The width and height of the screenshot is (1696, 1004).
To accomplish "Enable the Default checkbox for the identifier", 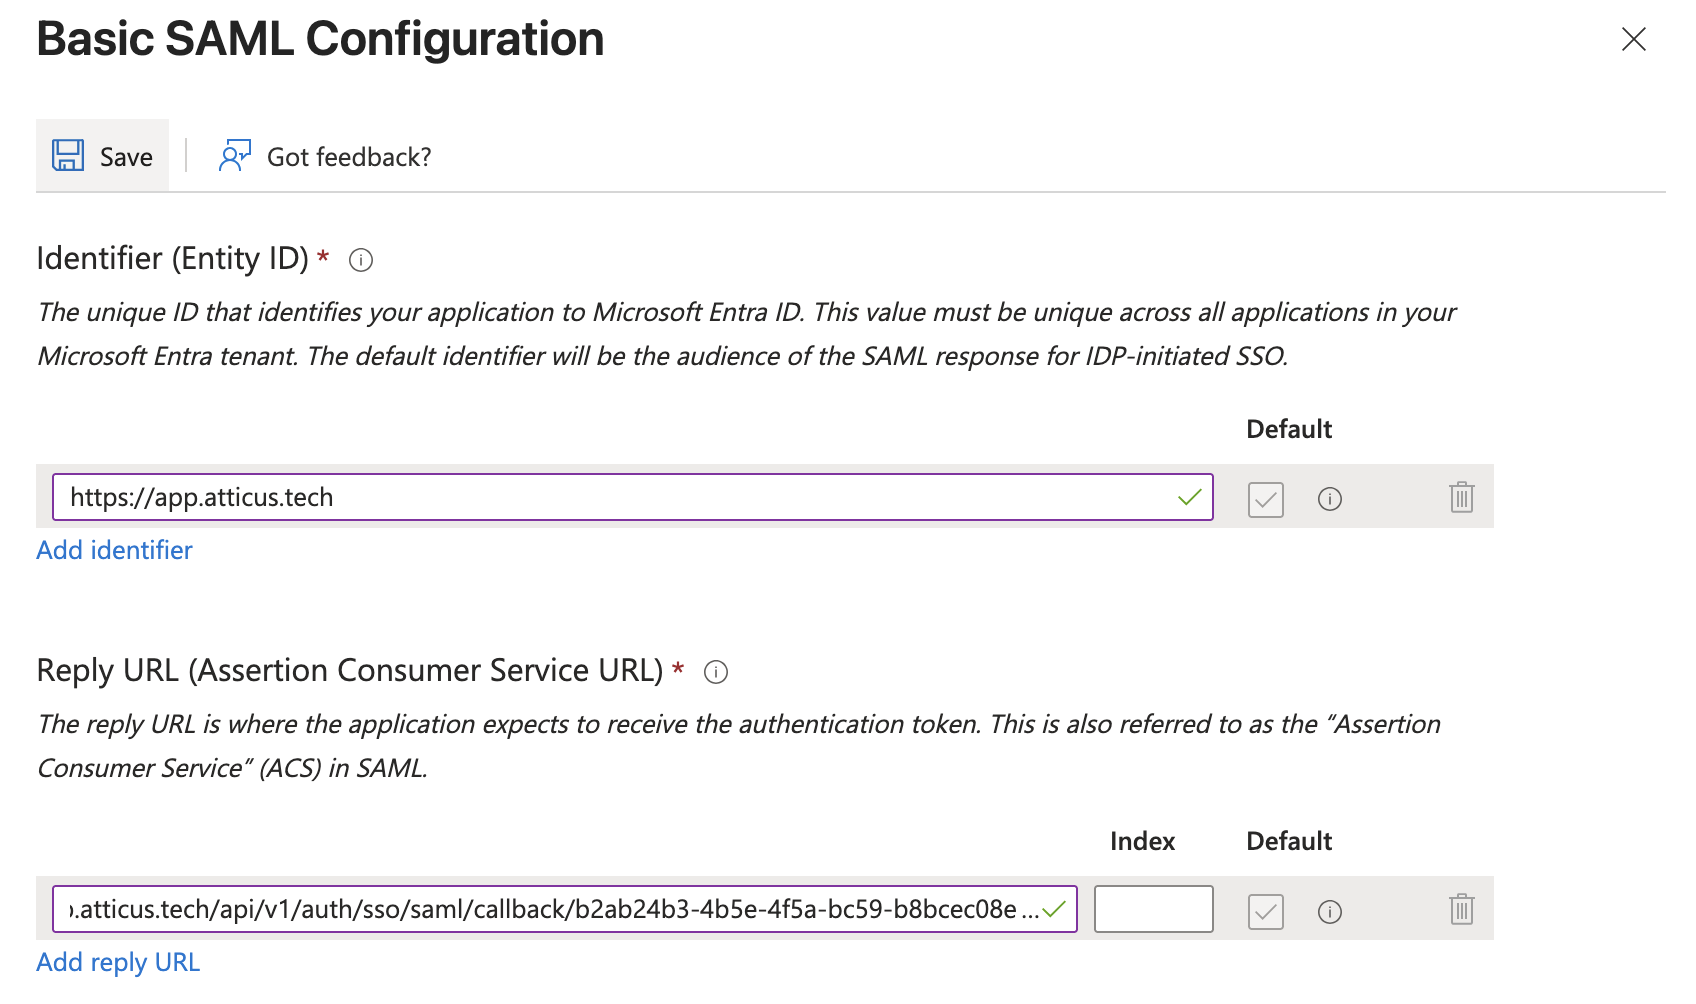I will (1265, 500).
